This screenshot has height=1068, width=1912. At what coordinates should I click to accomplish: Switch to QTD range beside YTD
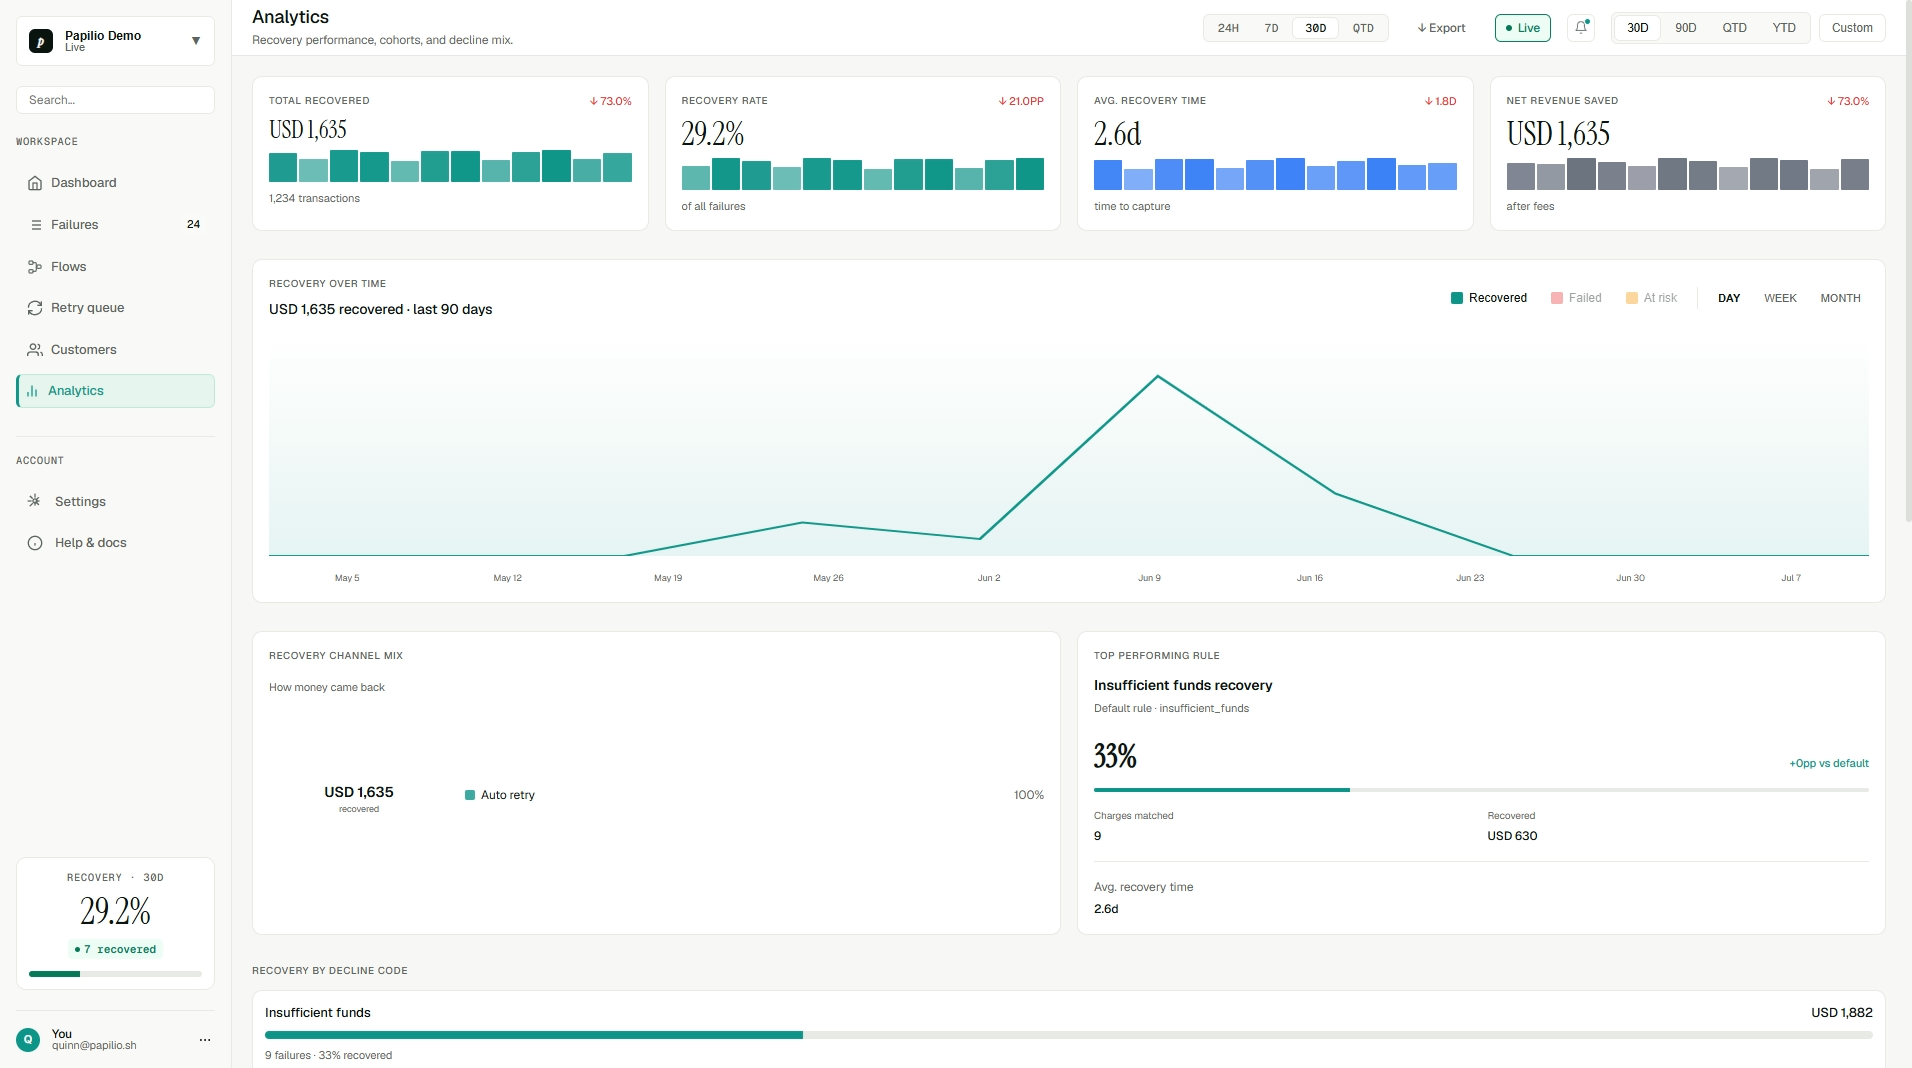click(1734, 28)
